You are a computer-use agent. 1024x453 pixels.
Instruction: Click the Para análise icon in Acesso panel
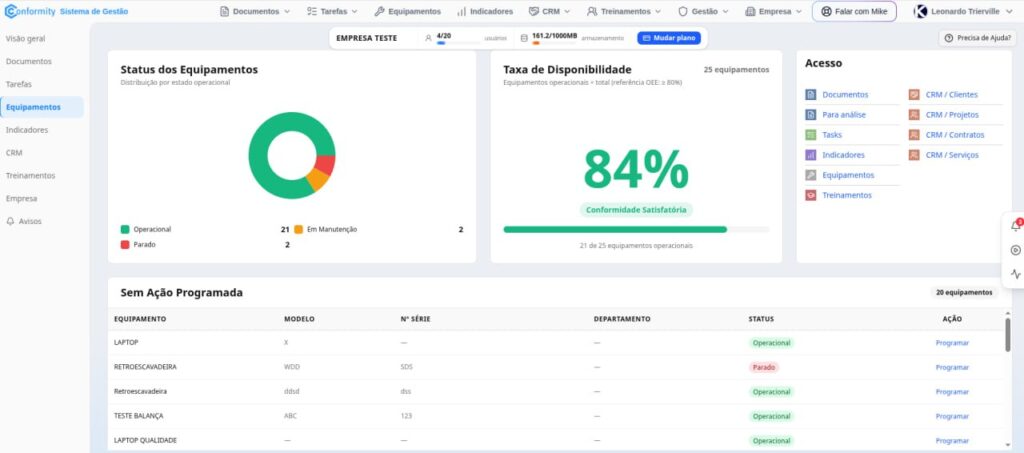tap(810, 115)
